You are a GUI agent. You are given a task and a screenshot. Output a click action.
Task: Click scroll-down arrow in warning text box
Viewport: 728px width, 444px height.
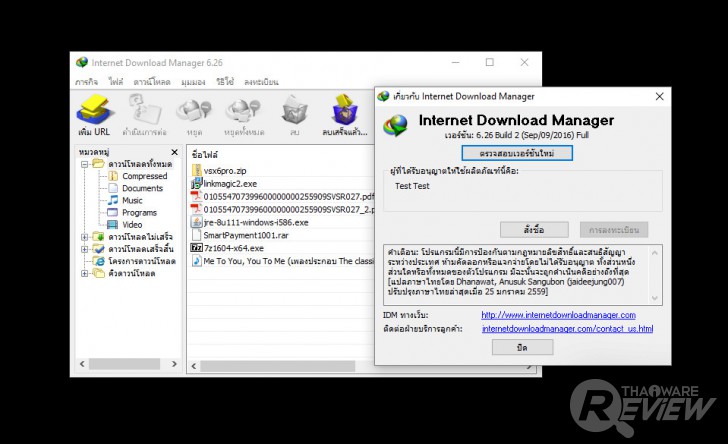(655, 298)
